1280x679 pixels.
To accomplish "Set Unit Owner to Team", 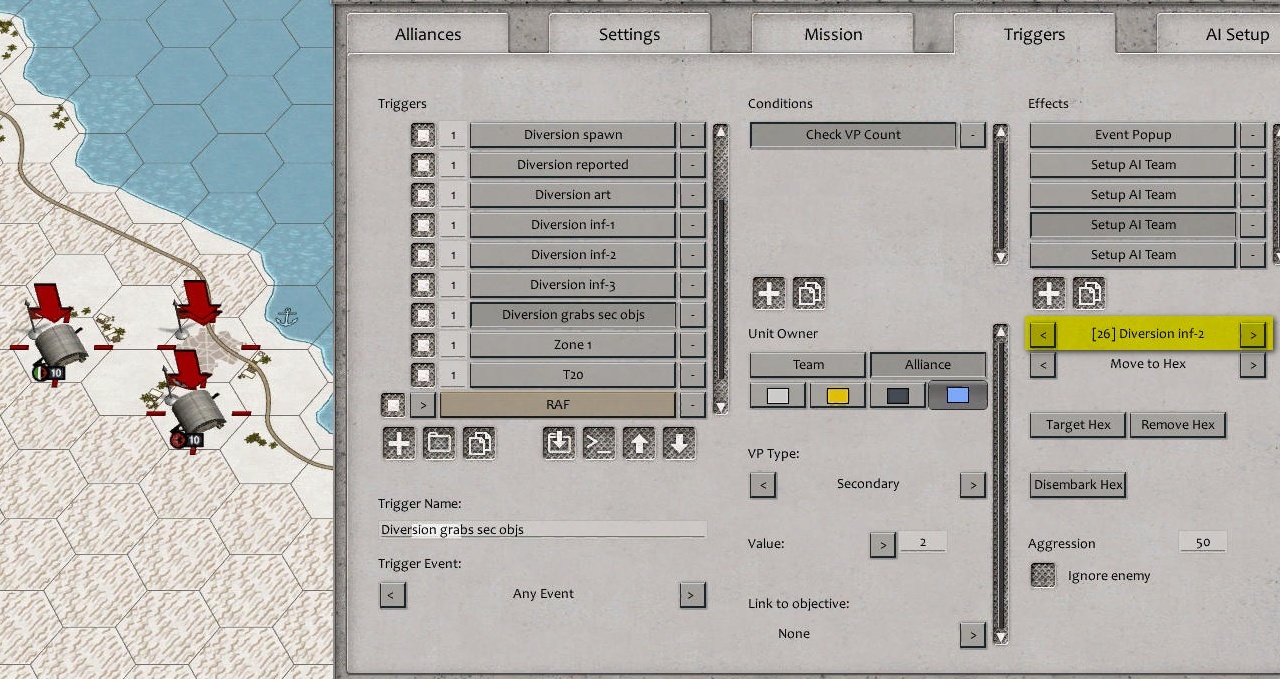I will (x=808, y=365).
